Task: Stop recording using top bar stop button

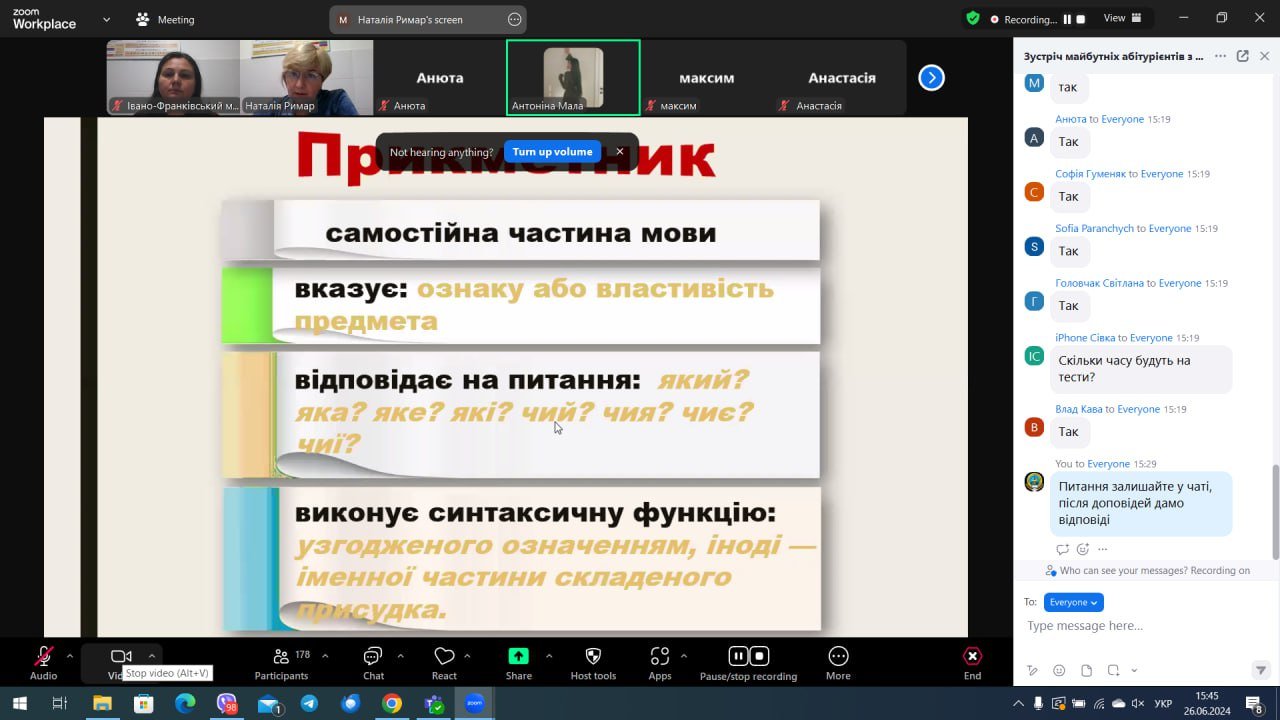Action: coord(1080,19)
